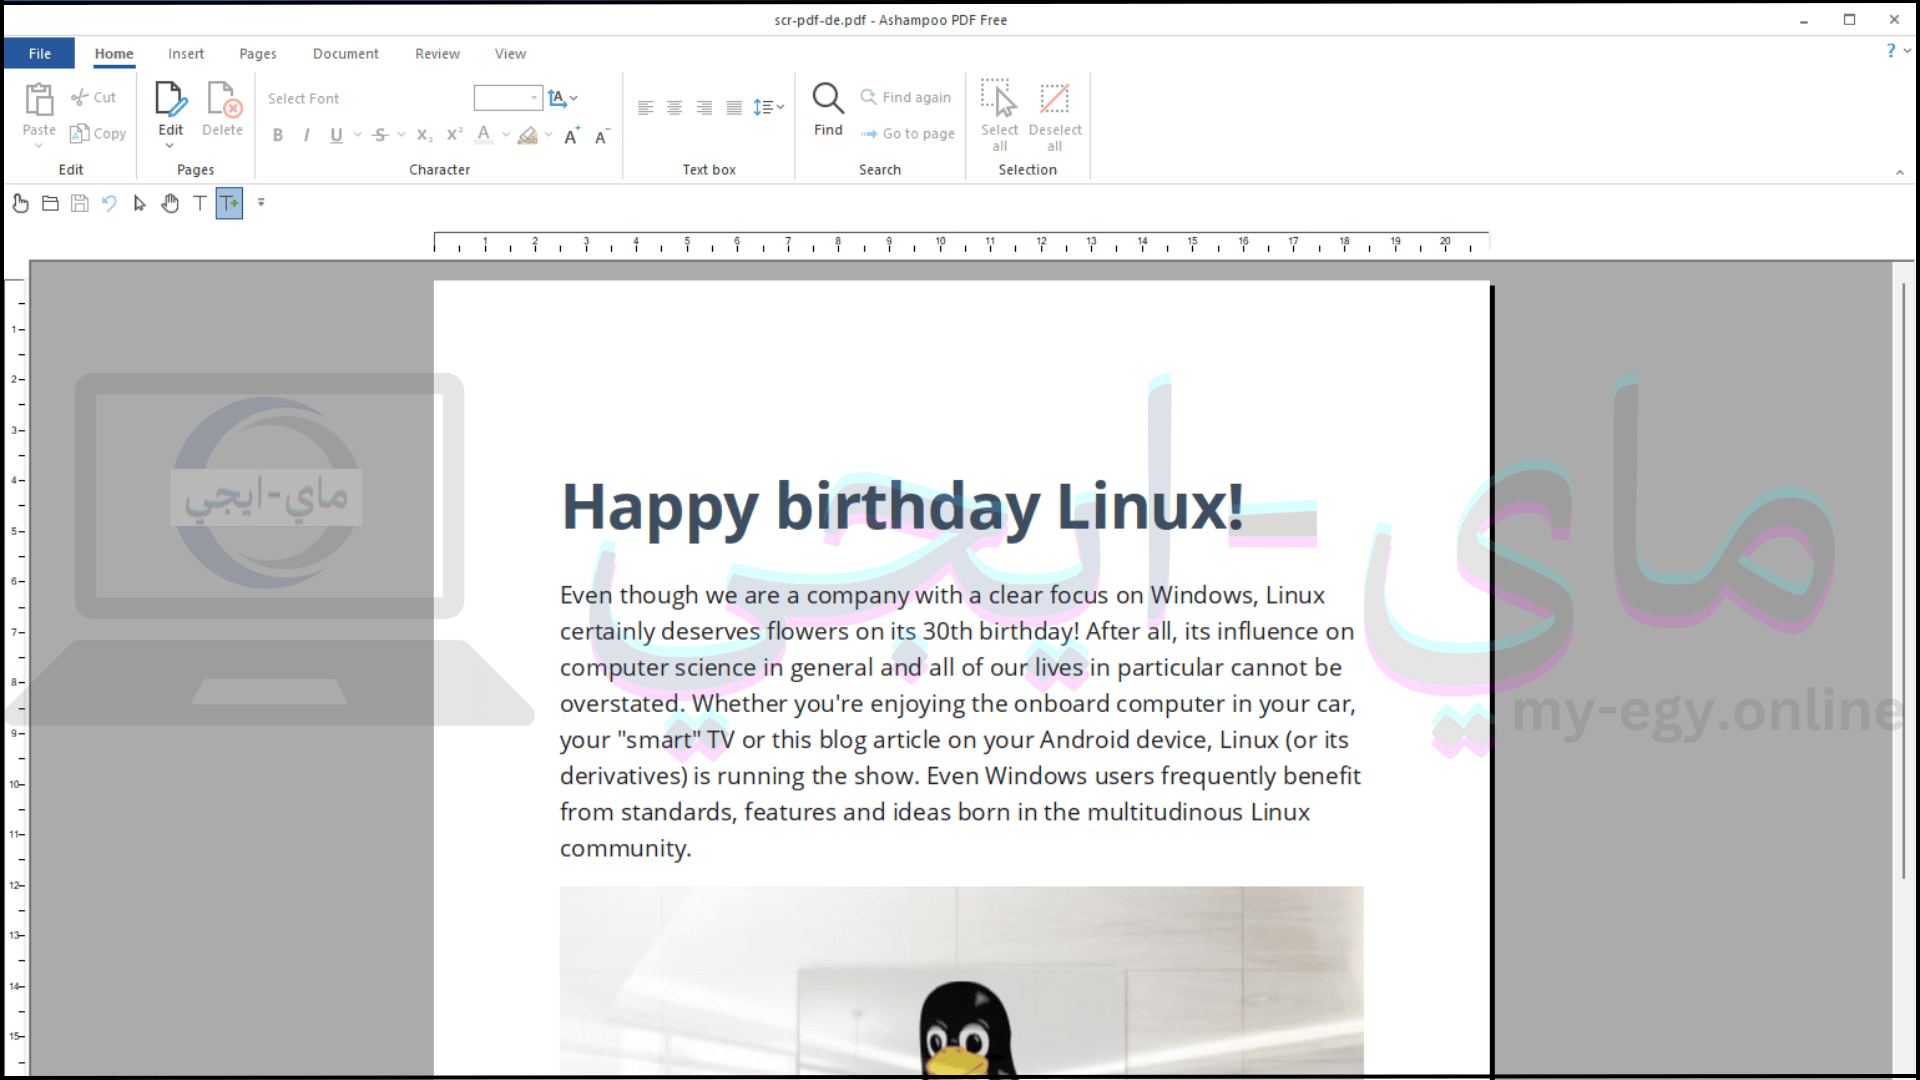Open the Document tab
Viewport: 1920px width, 1080px height.
coord(346,53)
